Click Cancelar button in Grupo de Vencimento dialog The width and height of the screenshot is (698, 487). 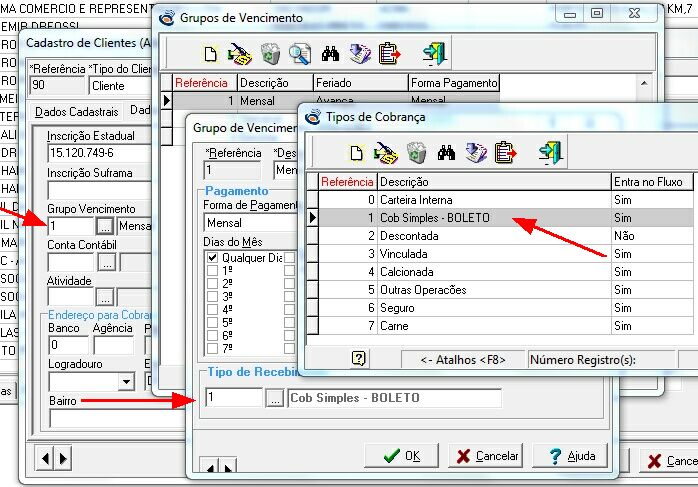pyautogui.click(x=487, y=456)
